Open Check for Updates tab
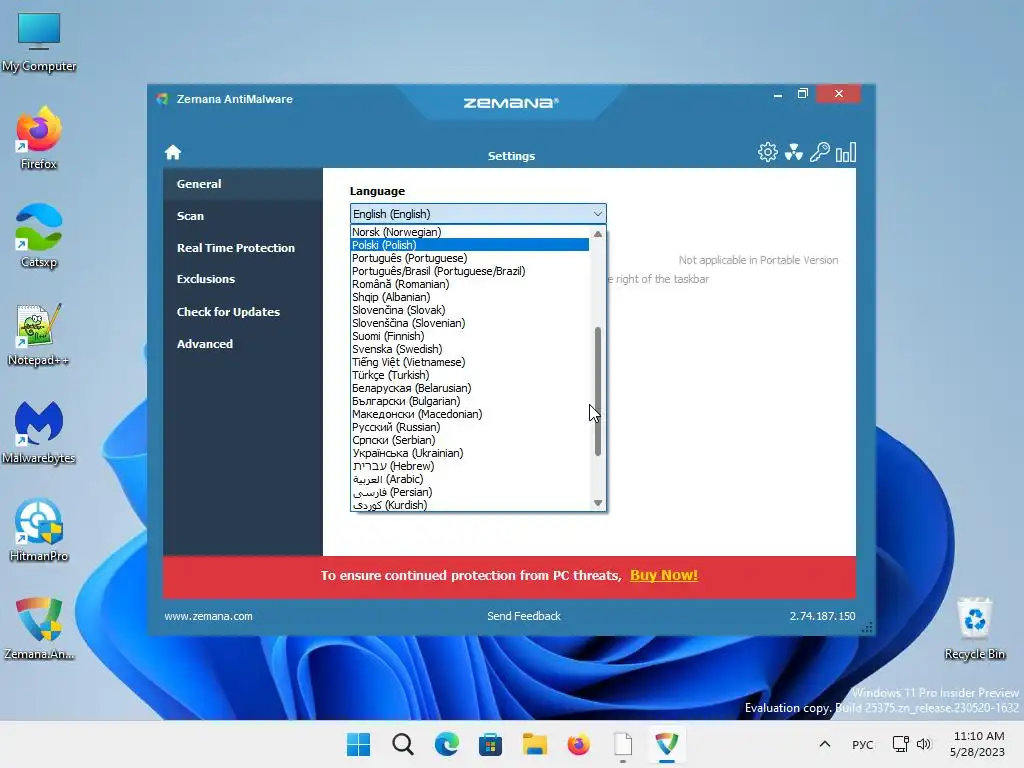1024x768 pixels. pos(242,312)
